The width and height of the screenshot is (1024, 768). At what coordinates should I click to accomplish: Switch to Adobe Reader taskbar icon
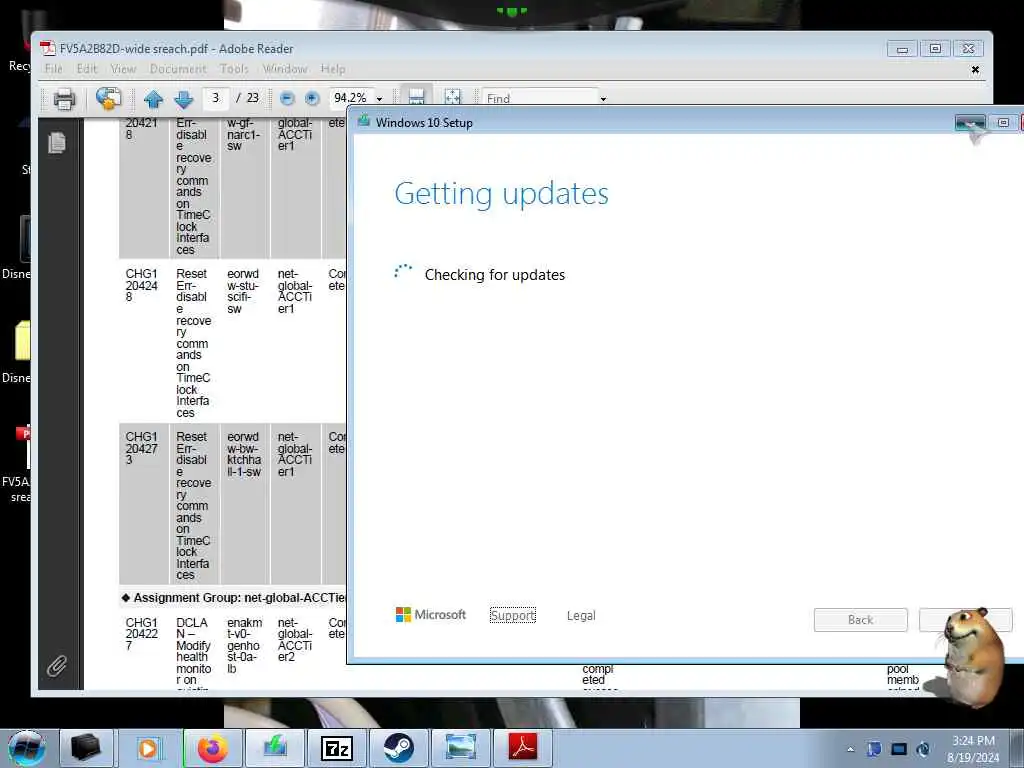click(522, 748)
